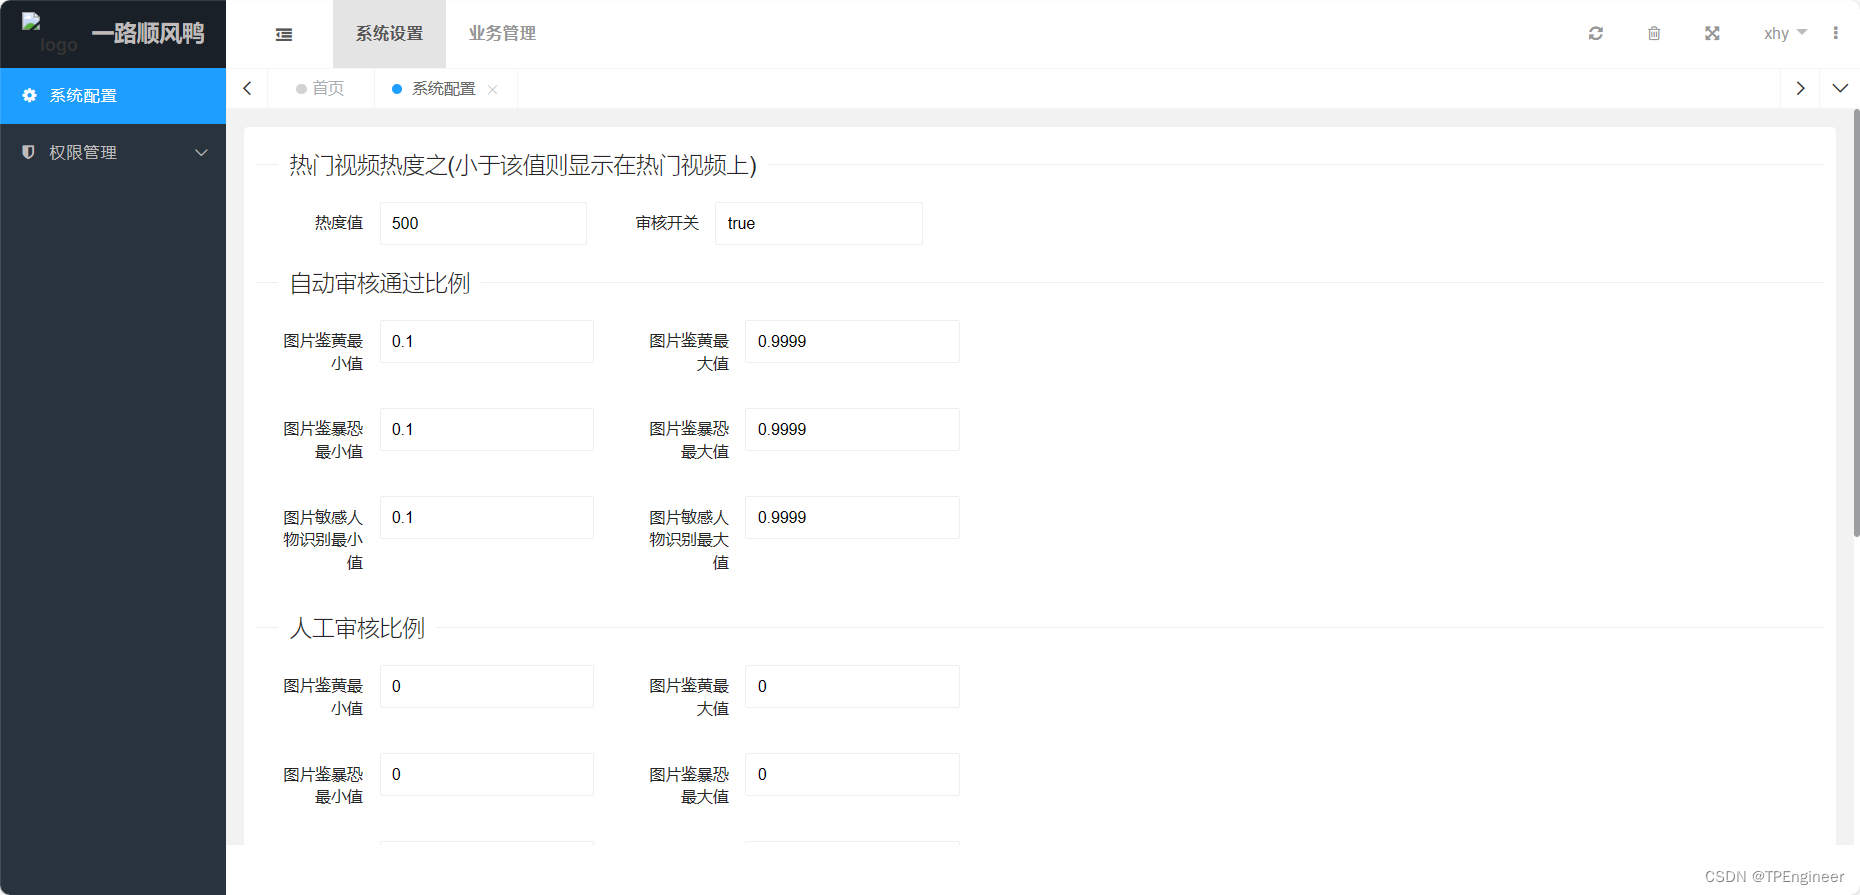Edit manual-review 图片鉴暴恐最小值 field
Image resolution: width=1860 pixels, height=895 pixels.
[486, 774]
